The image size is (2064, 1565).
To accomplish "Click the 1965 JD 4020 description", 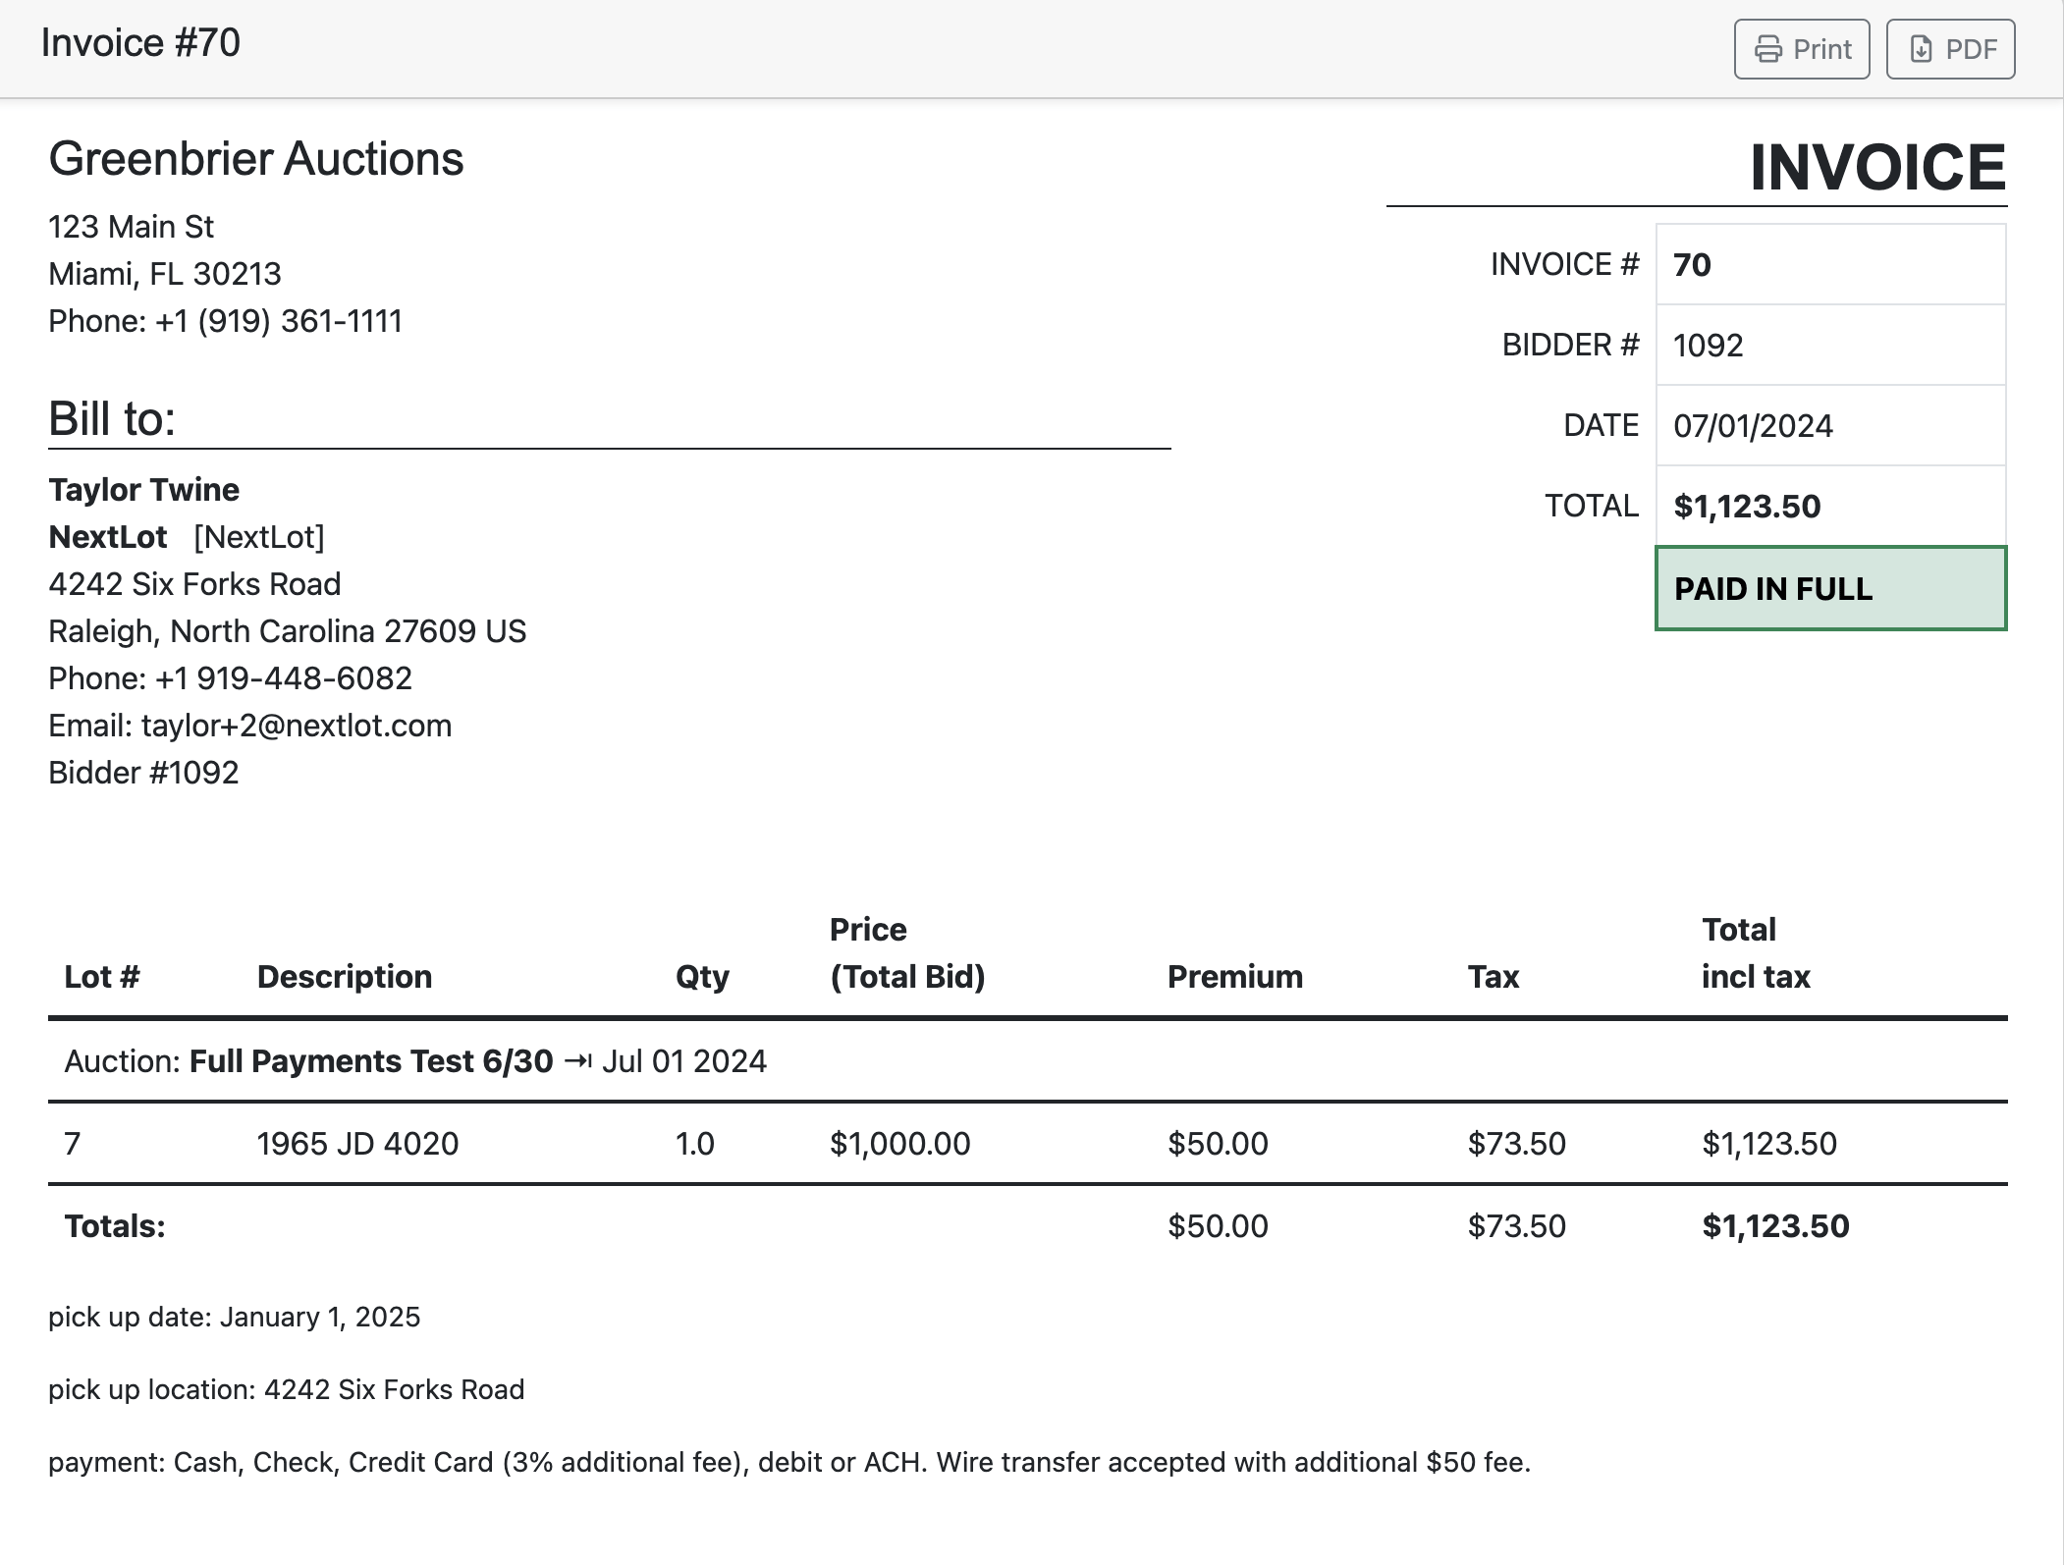I will pos(357,1143).
